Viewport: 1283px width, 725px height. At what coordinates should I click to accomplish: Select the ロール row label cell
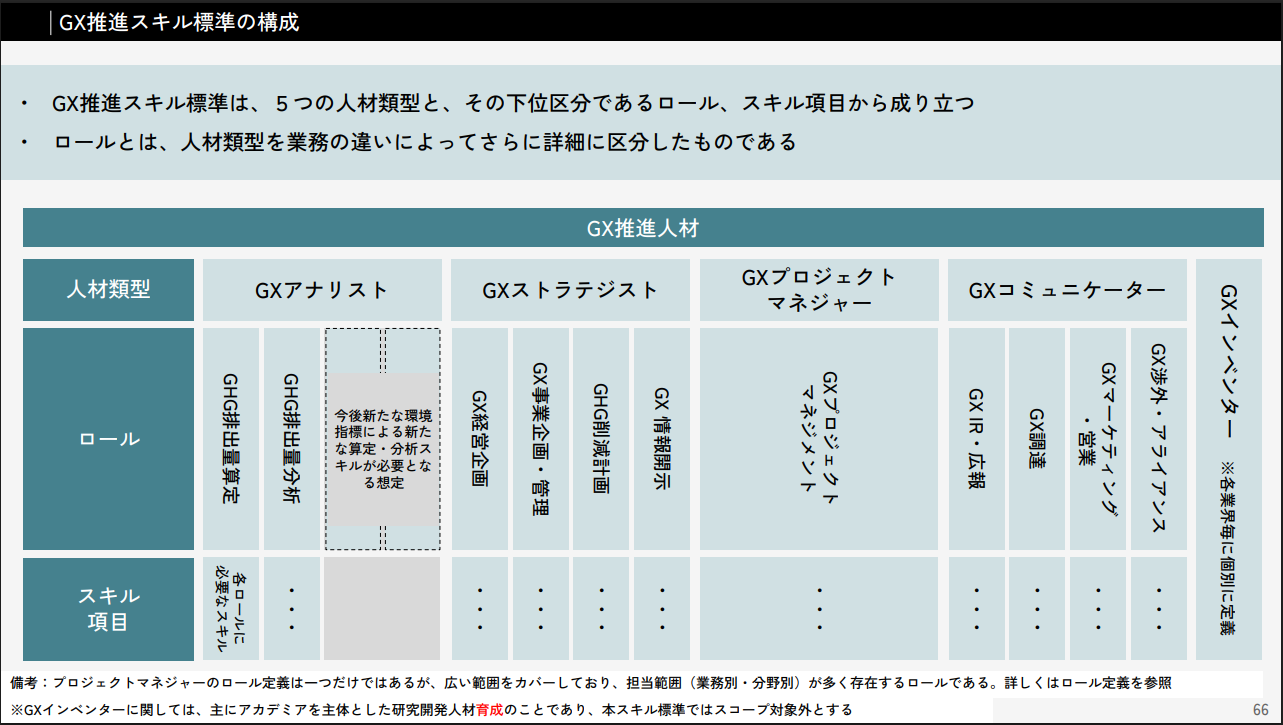(x=108, y=439)
